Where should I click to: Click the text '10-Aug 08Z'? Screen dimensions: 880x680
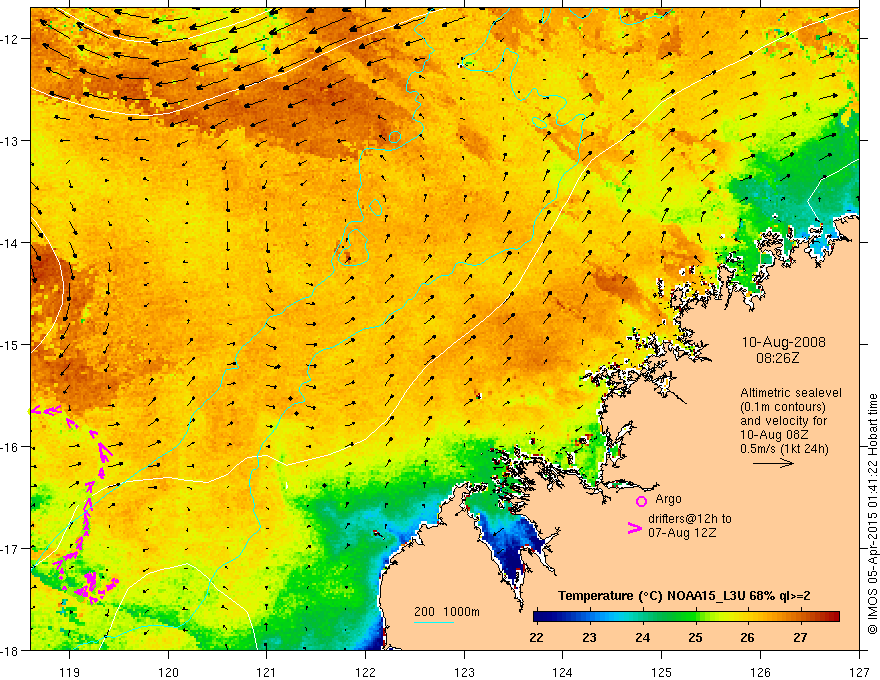[774, 435]
